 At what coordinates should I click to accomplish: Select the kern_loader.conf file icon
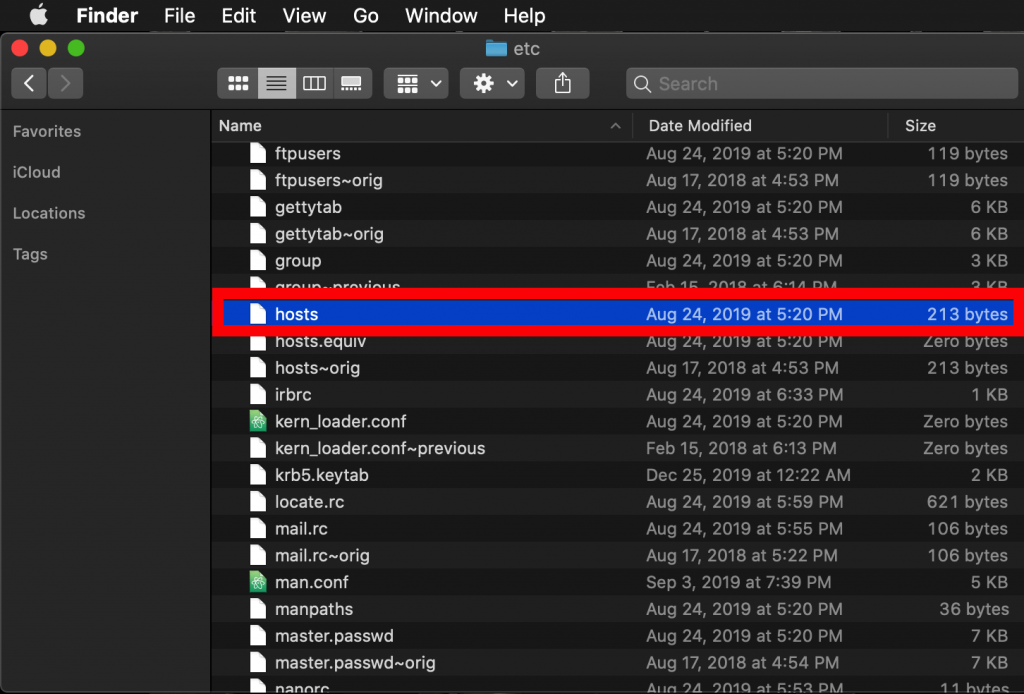click(x=258, y=421)
